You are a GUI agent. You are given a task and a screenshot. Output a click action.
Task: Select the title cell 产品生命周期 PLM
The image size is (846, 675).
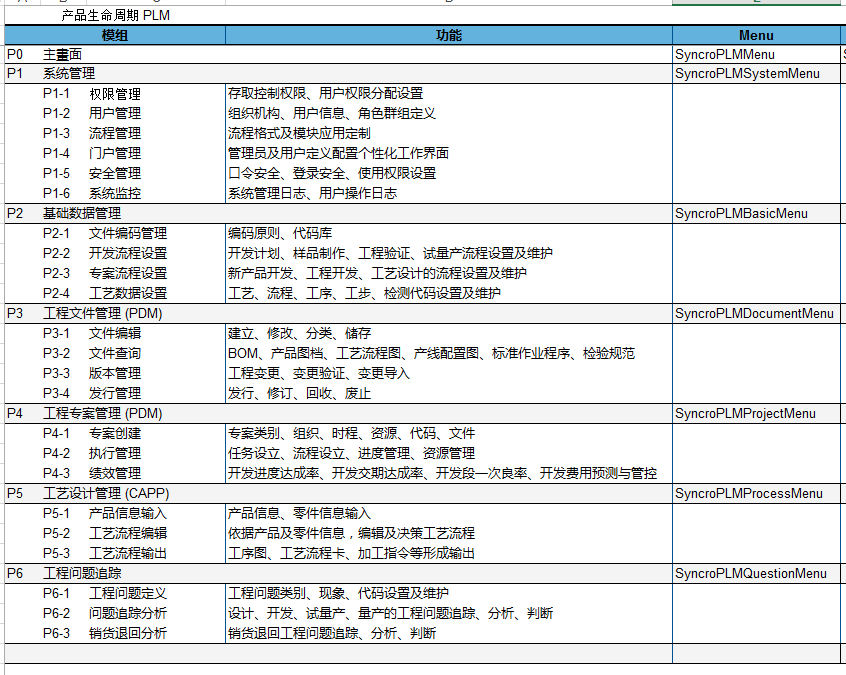(x=115, y=16)
